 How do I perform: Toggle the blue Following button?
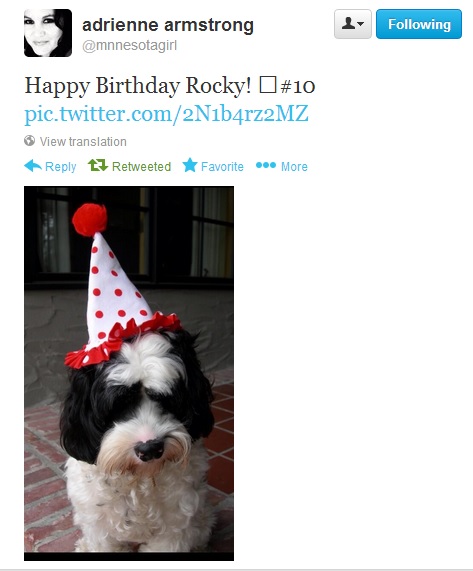[419, 24]
